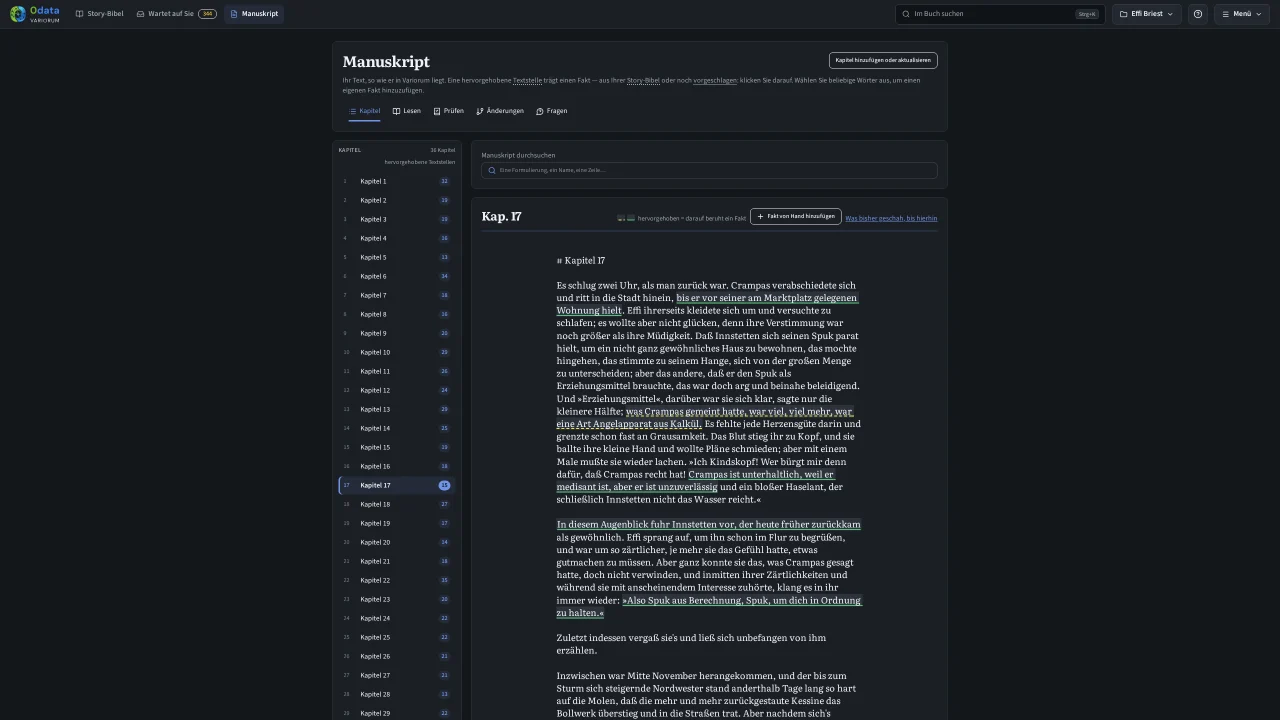Image resolution: width=1280 pixels, height=720 pixels.
Task: Select Kapitel 1 in chapter list
Action: 397,181
